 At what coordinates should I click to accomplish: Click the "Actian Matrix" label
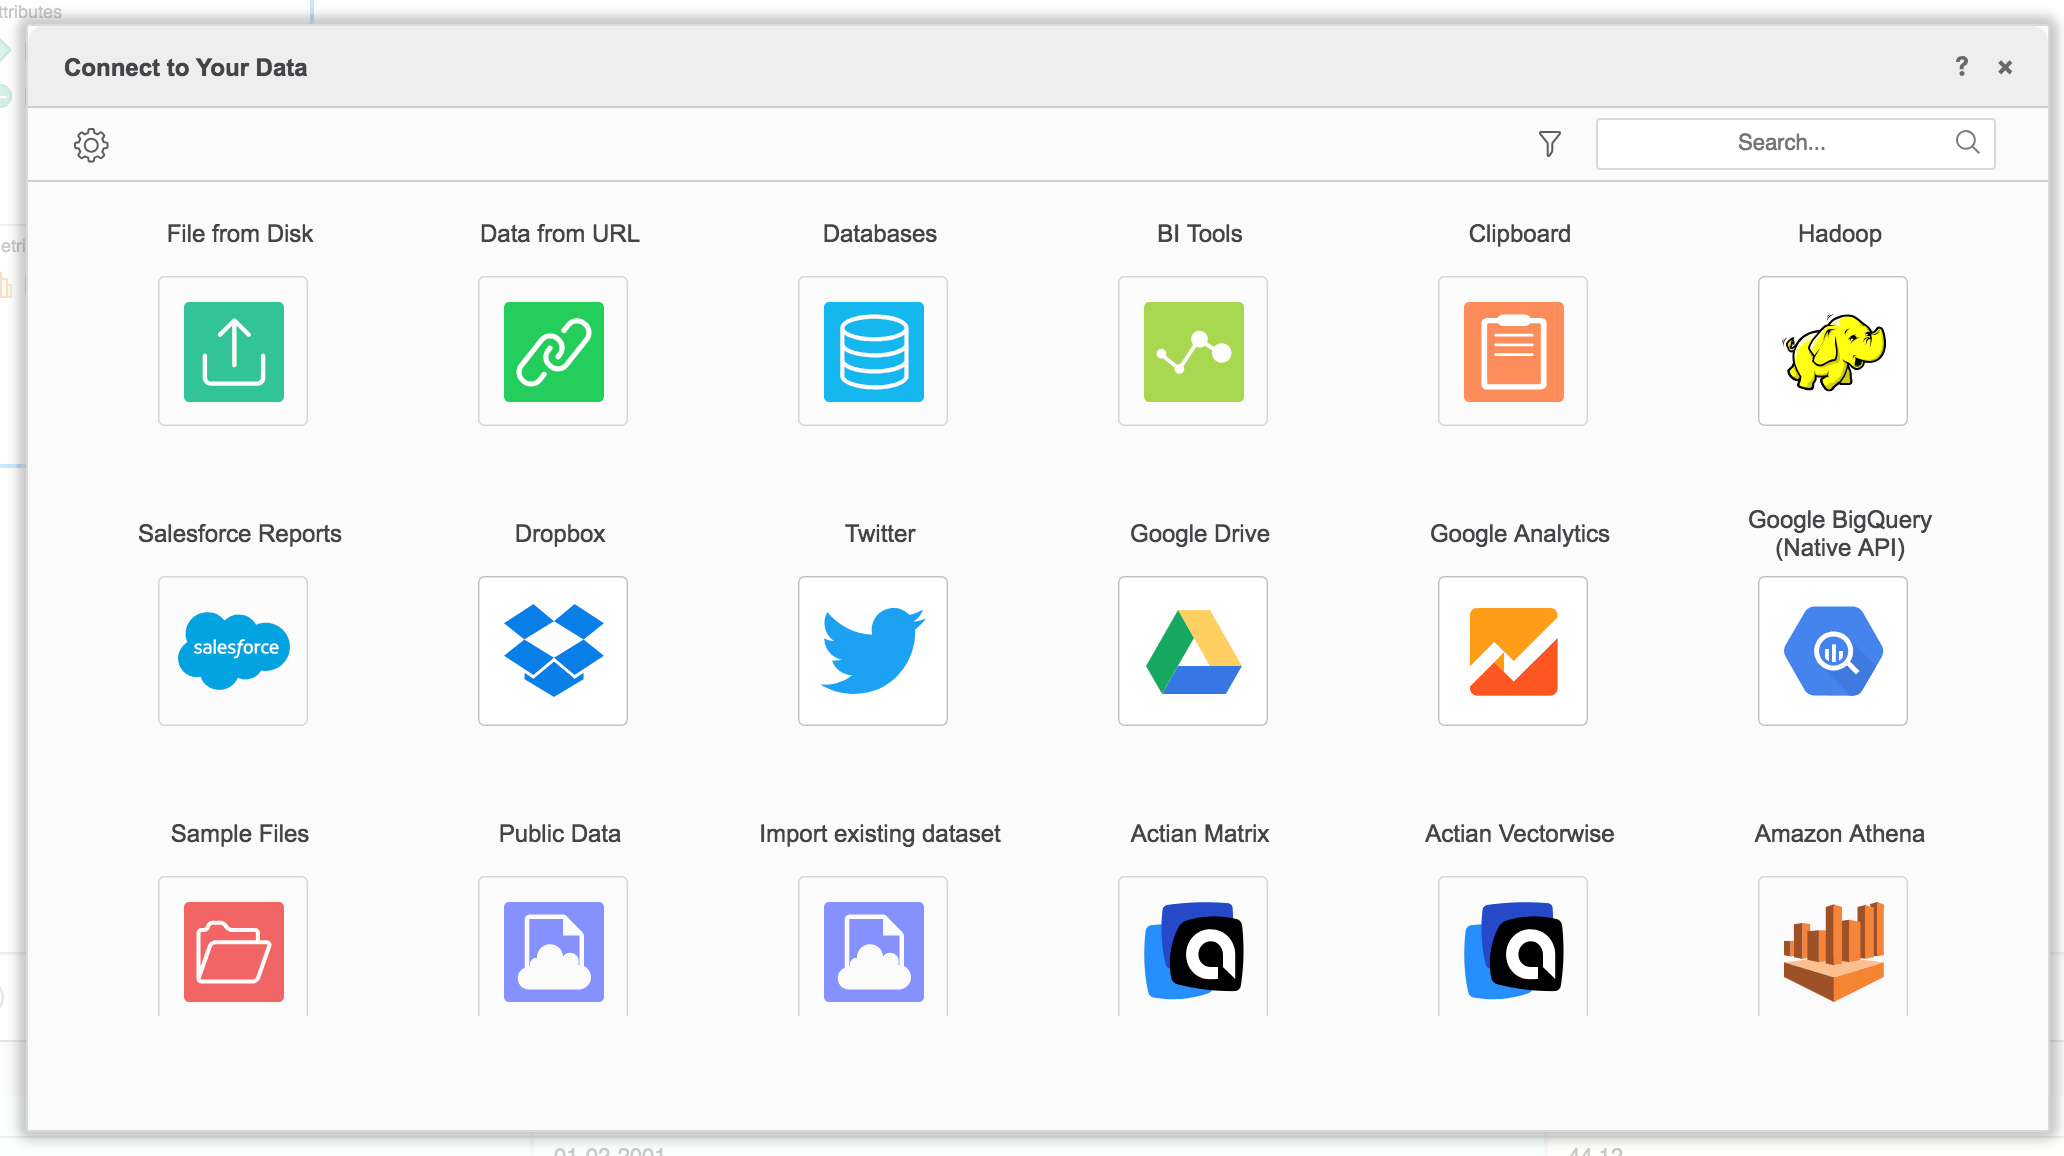[1200, 834]
